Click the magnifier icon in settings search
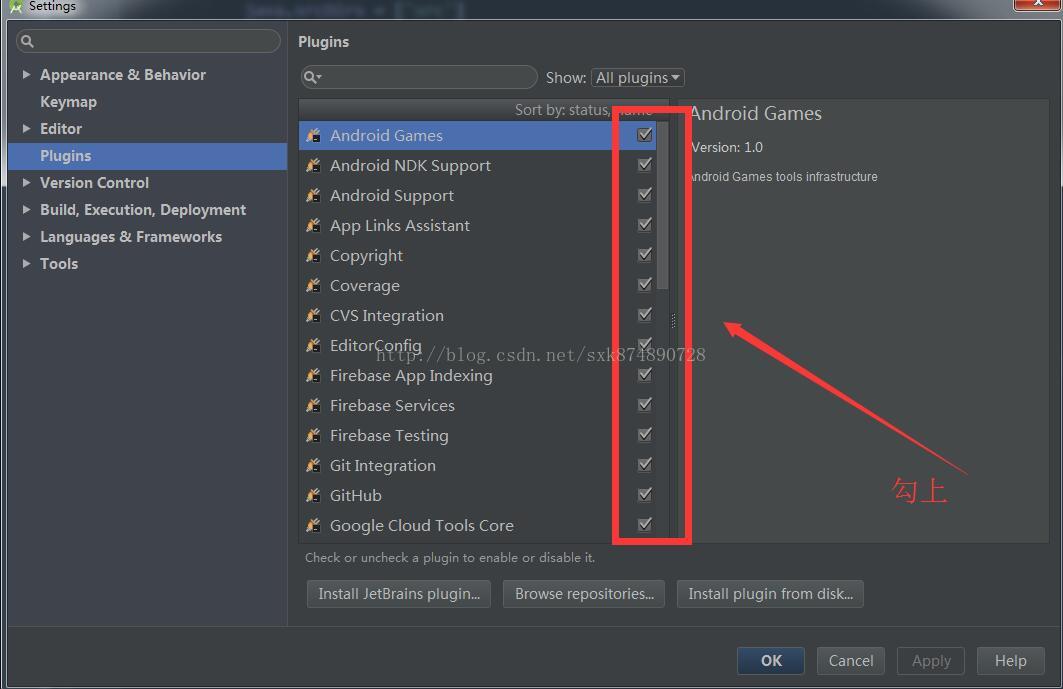Screen dimensions: 1063x689 point(27,41)
